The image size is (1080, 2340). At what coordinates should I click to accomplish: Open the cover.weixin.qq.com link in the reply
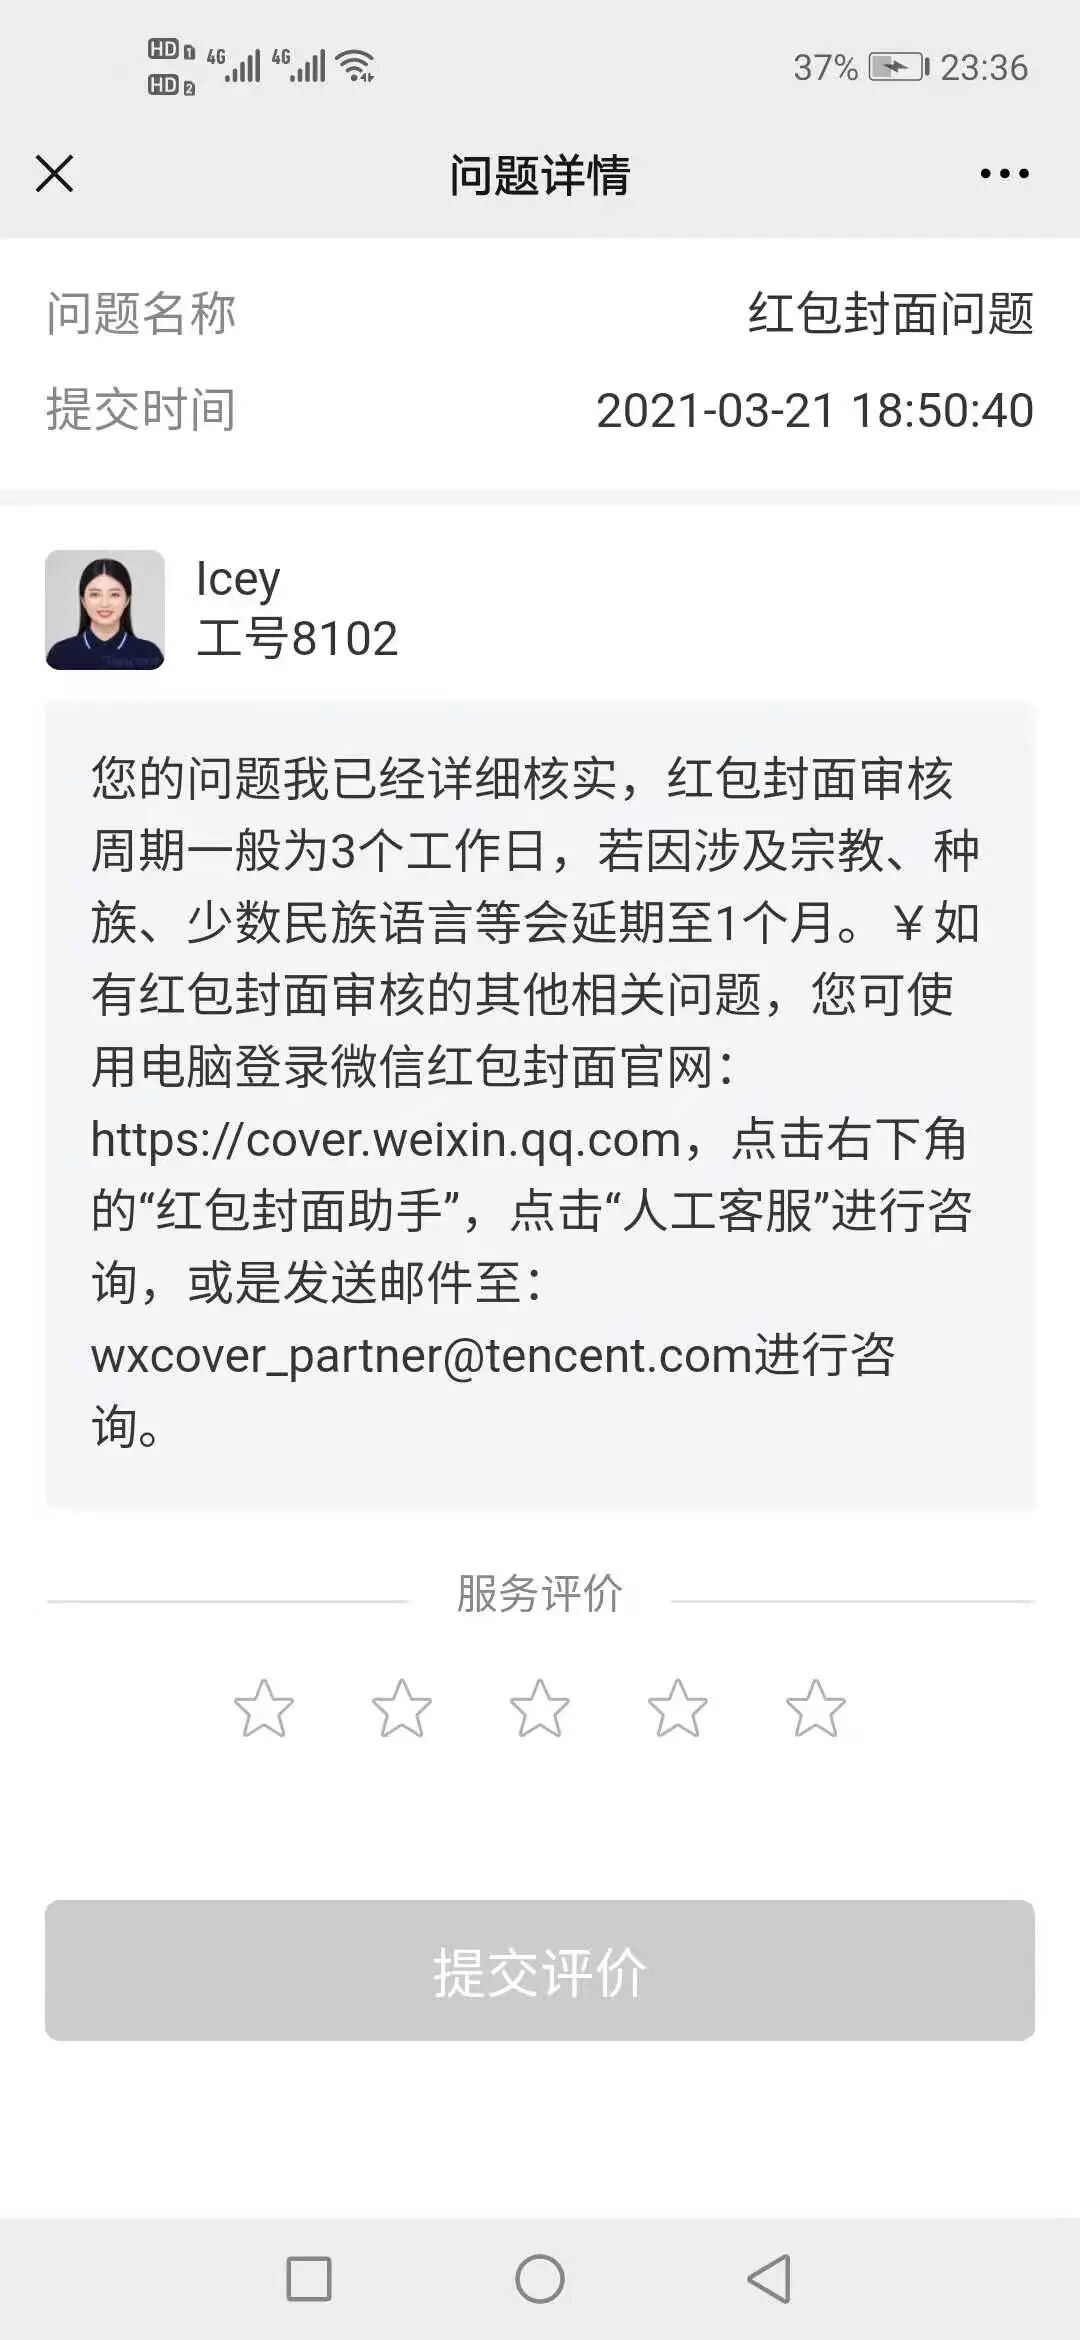[386, 1140]
